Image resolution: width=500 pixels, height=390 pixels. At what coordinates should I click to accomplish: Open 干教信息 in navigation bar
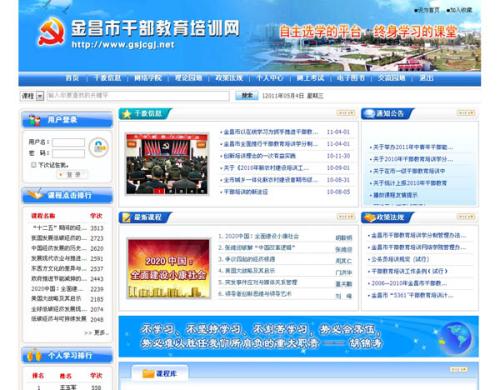[x=107, y=78]
